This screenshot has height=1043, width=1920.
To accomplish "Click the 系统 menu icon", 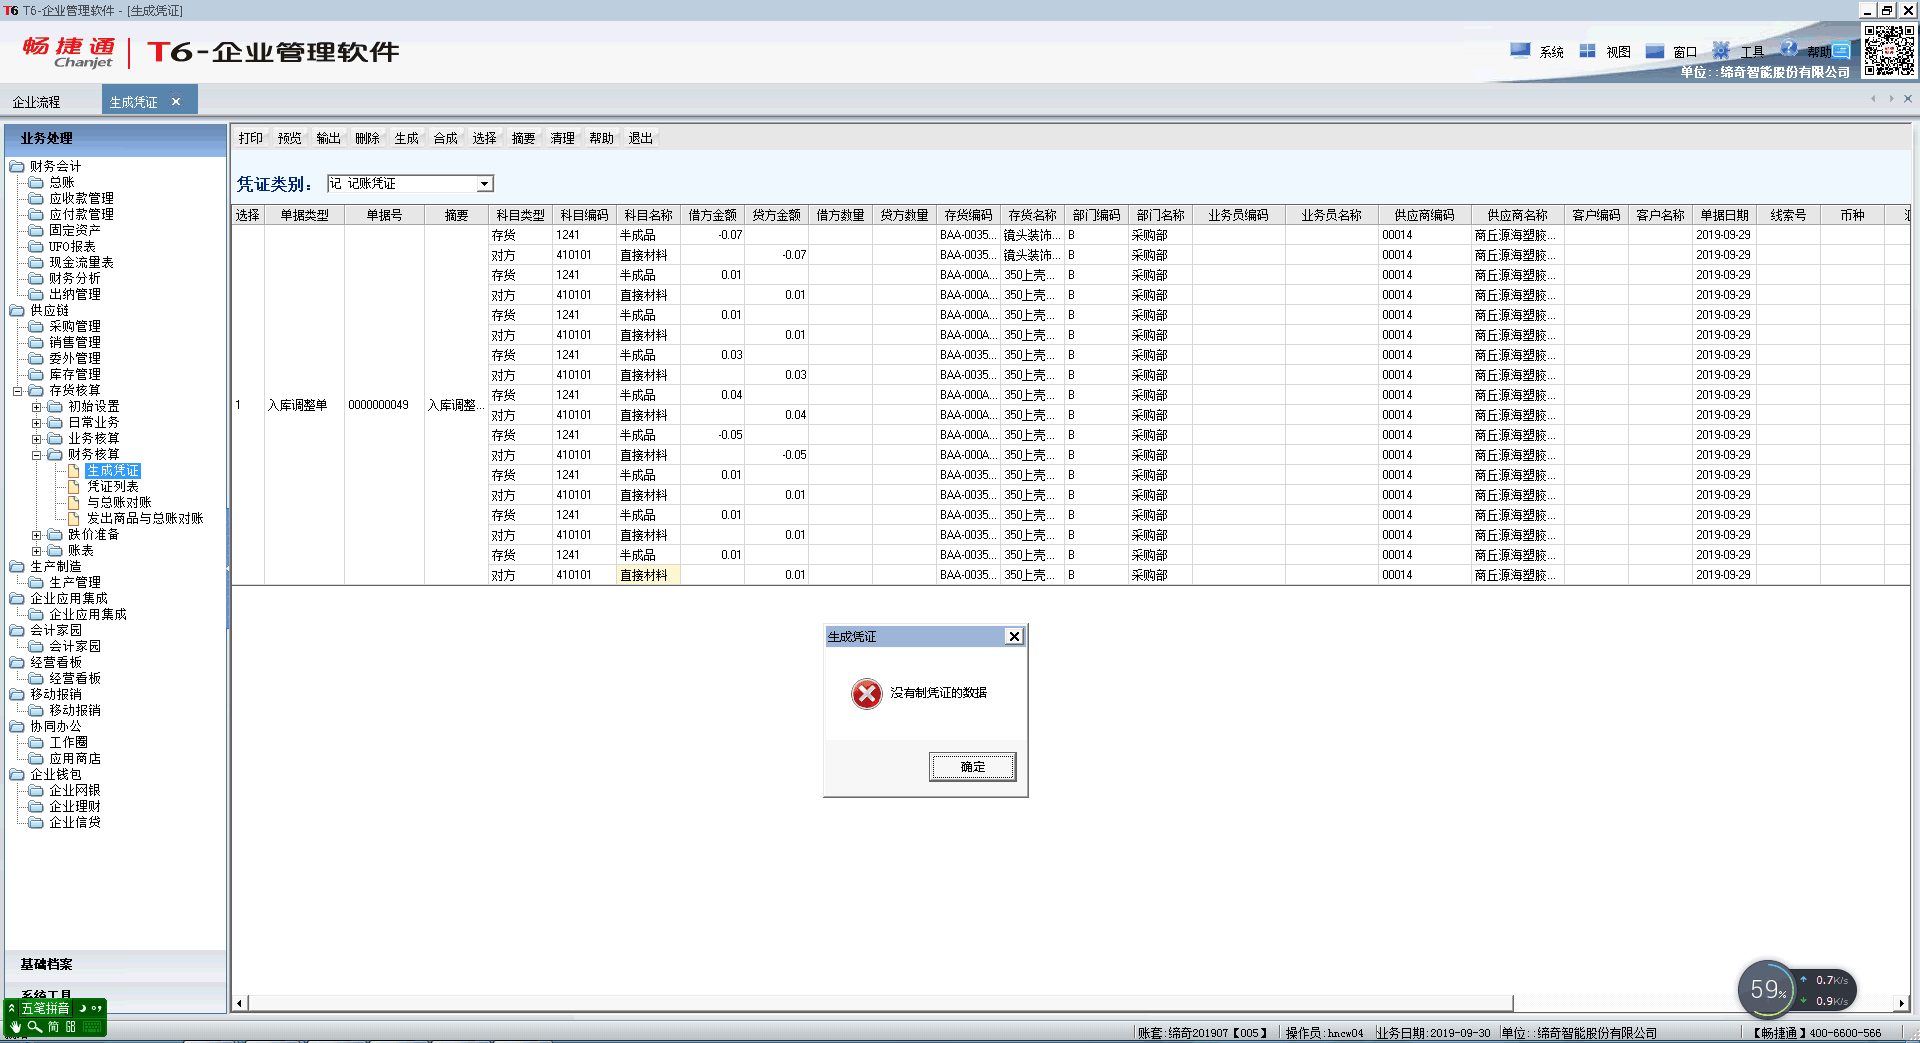I will tap(1520, 50).
